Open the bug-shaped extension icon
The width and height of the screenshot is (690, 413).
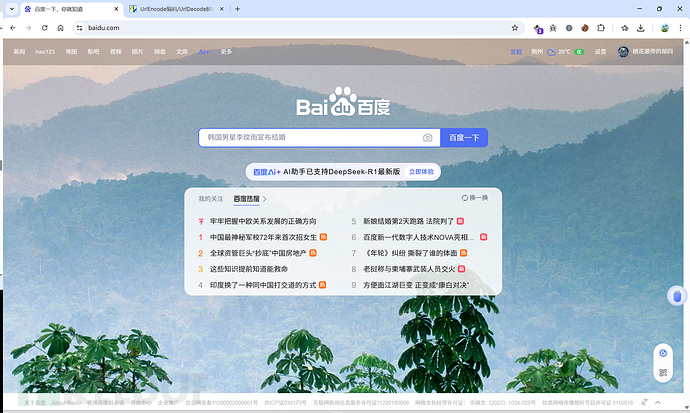tap(553, 28)
